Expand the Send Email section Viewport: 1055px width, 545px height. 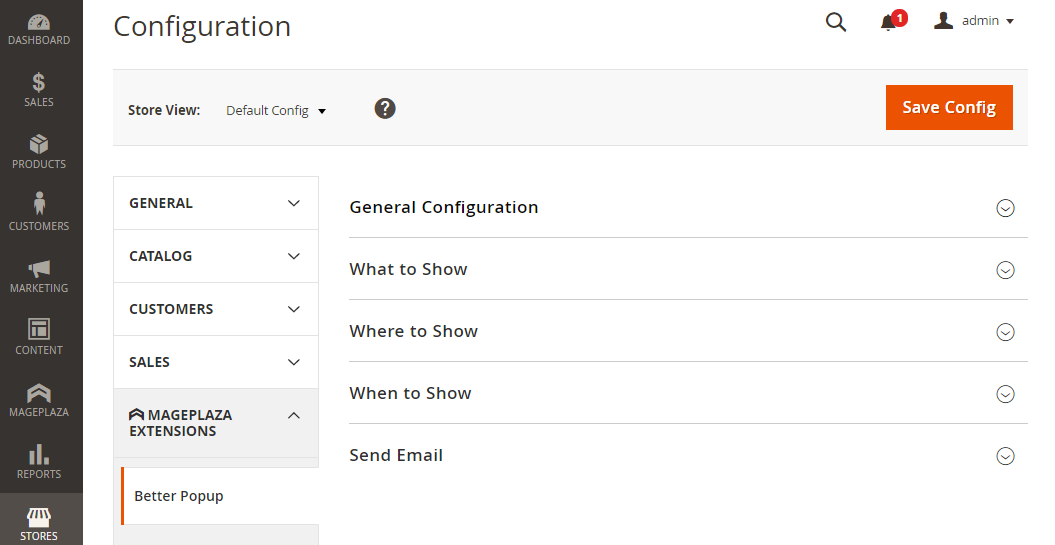pos(1005,456)
